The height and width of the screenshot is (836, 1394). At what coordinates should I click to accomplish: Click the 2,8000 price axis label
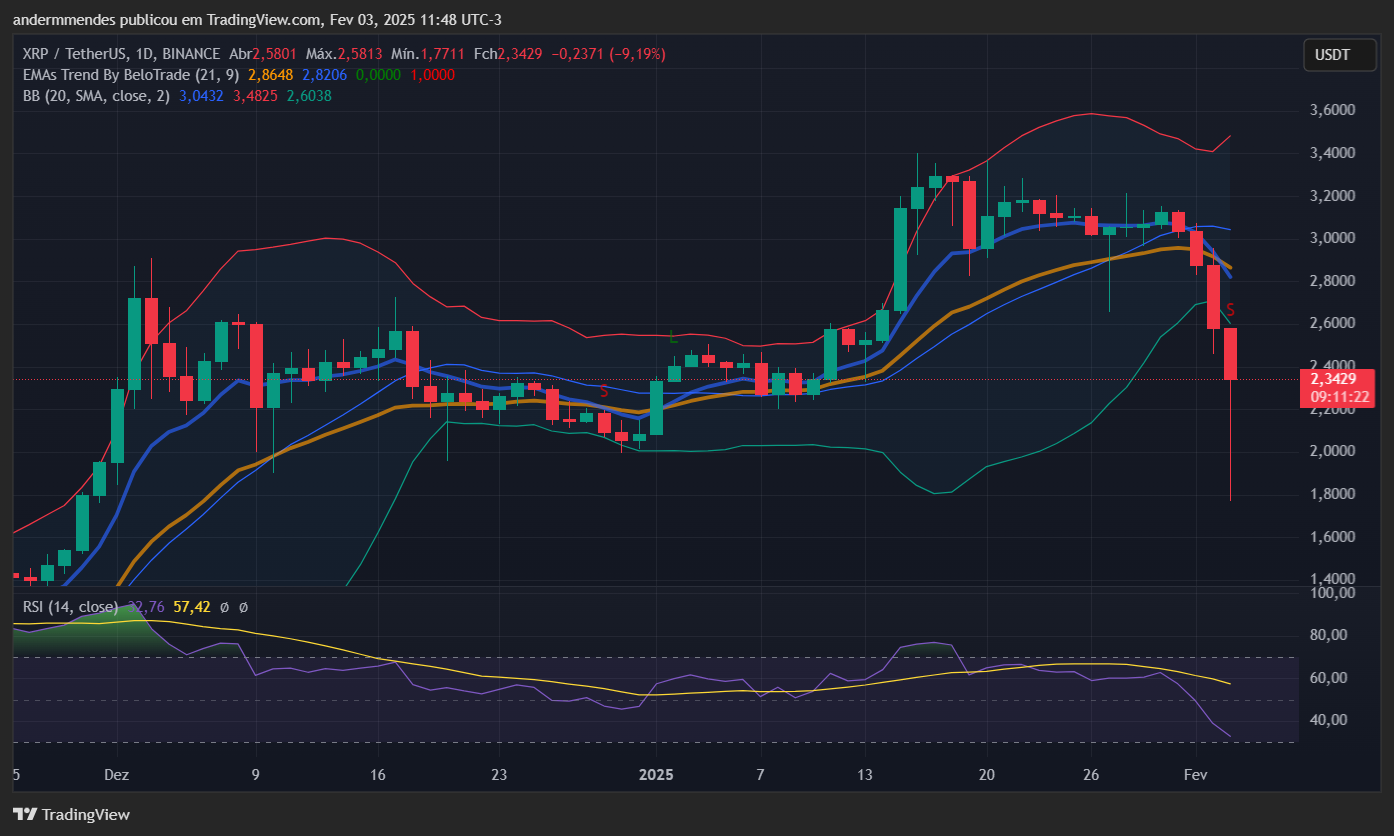pos(1333,281)
